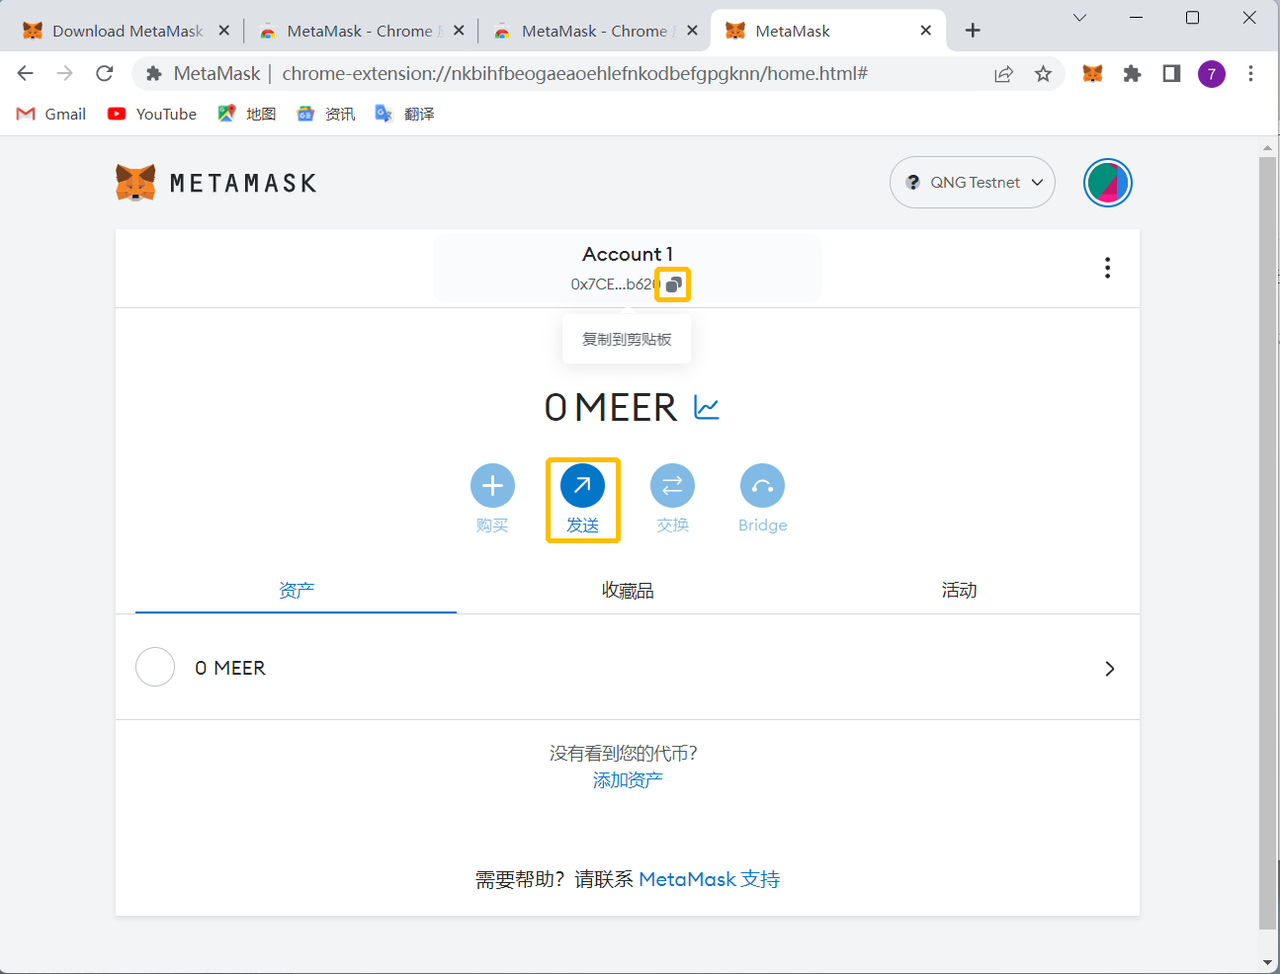Viewport: 1280px width, 974px height.
Task: Open Chrome extensions puzzle icon
Action: click(x=1132, y=73)
